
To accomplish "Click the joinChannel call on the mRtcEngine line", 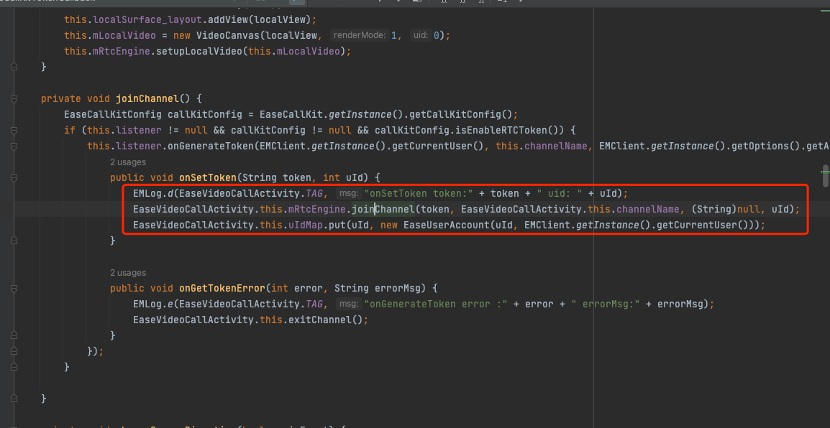I will click(x=383, y=210).
